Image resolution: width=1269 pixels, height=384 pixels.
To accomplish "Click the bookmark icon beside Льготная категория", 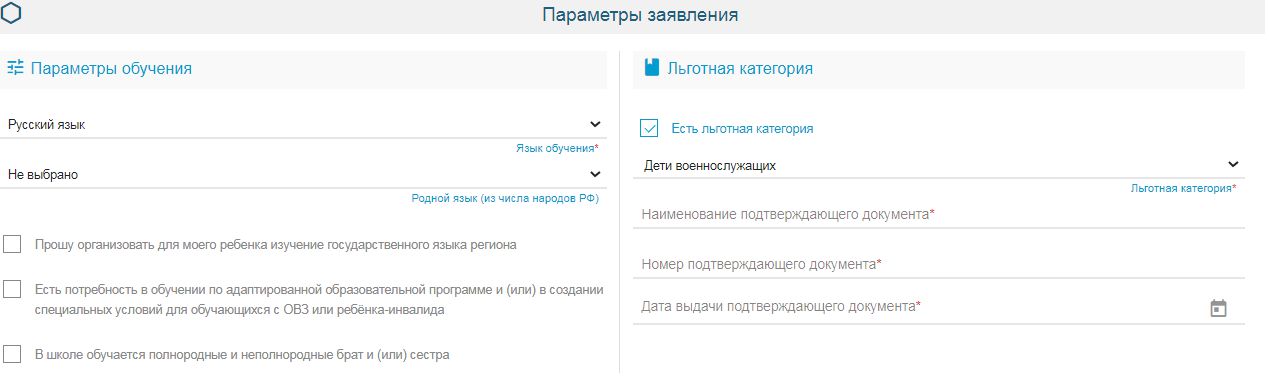I will point(652,68).
